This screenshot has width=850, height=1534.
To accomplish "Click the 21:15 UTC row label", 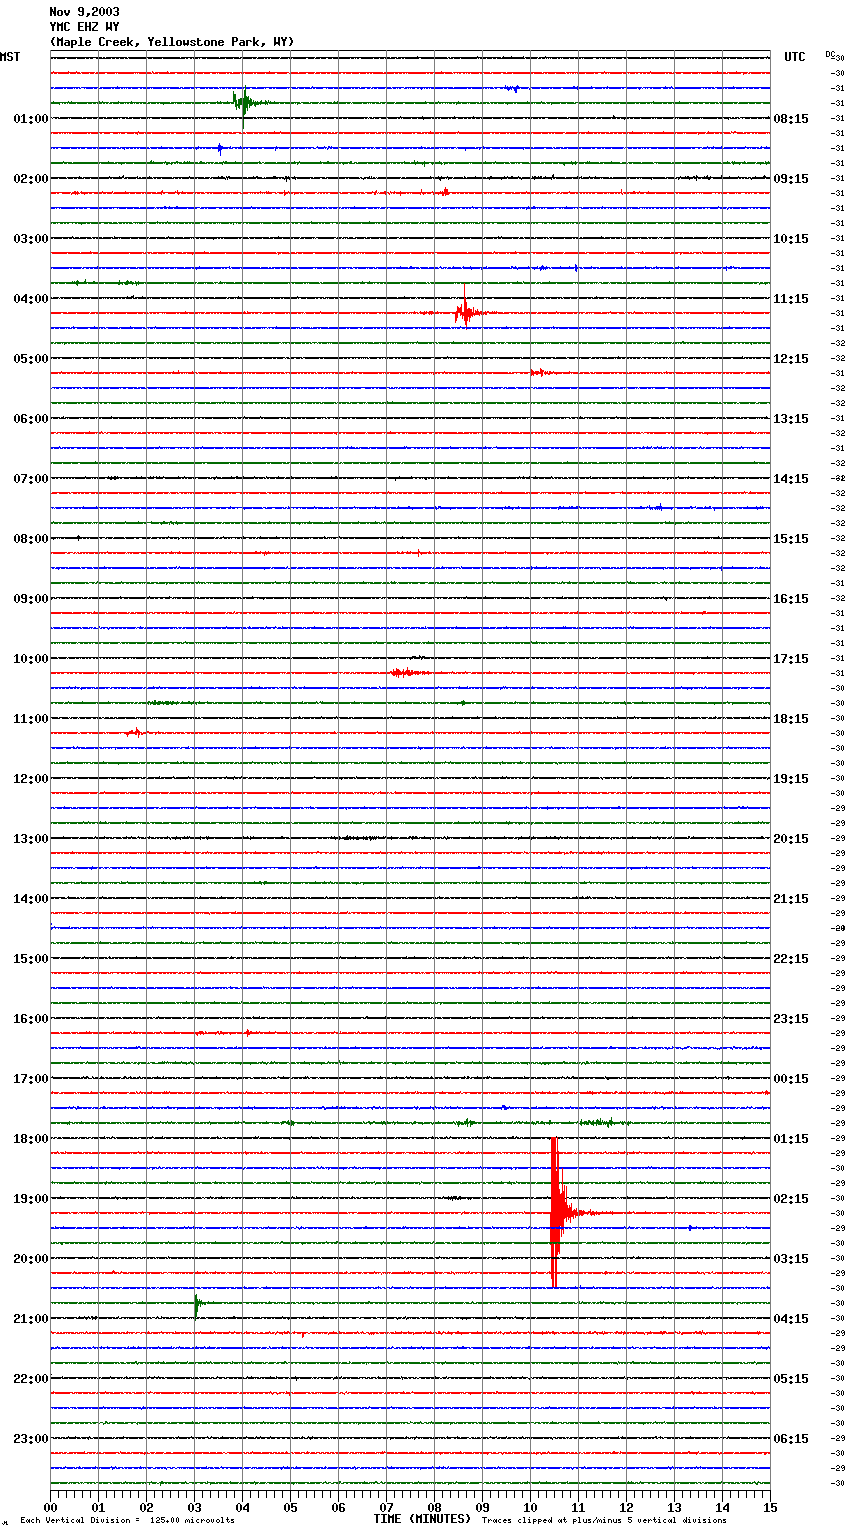I will (x=791, y=899).
